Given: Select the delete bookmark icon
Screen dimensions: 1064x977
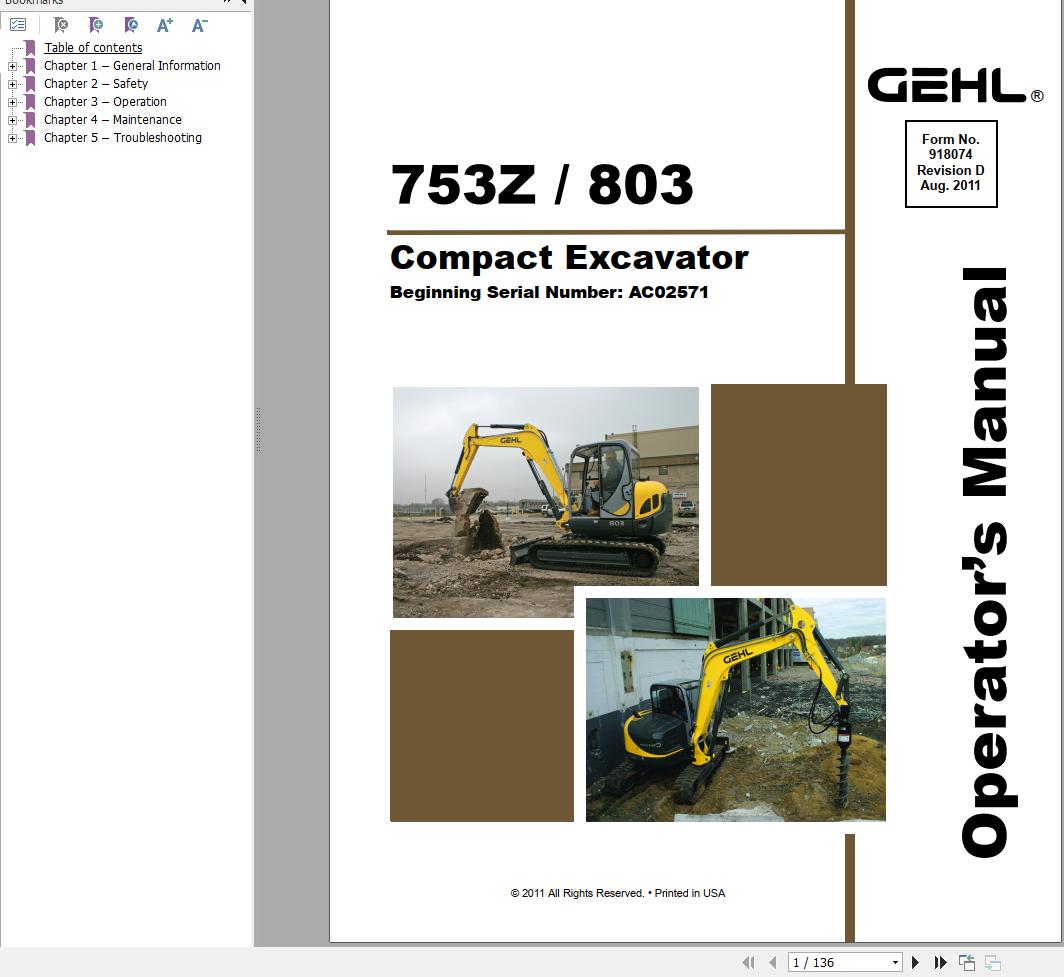Looking at the screenshot, I should point(61,24).
